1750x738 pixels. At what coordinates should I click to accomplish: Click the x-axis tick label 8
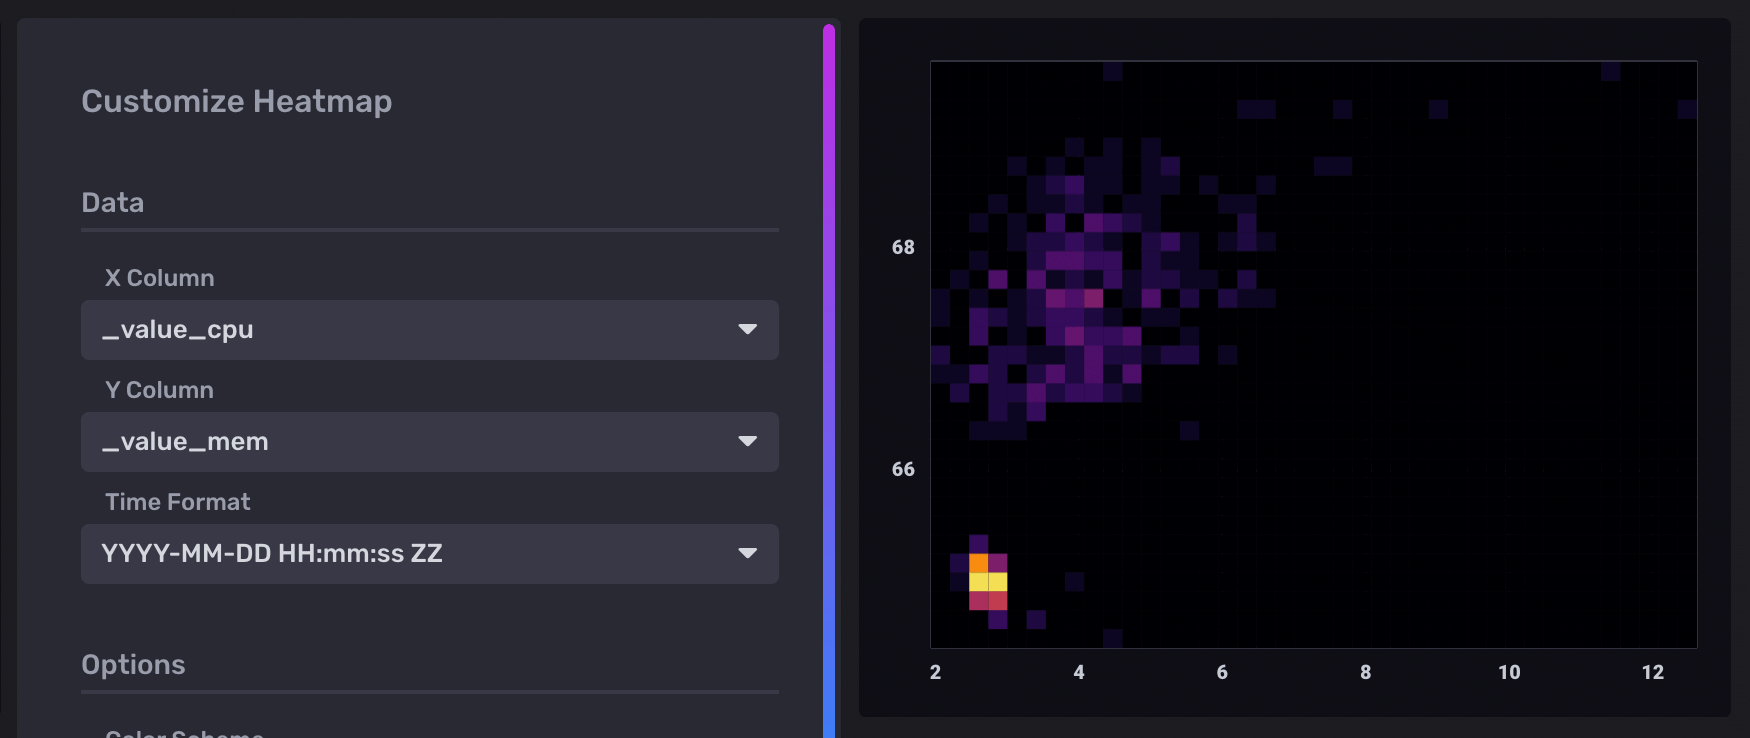point(1366,673)
